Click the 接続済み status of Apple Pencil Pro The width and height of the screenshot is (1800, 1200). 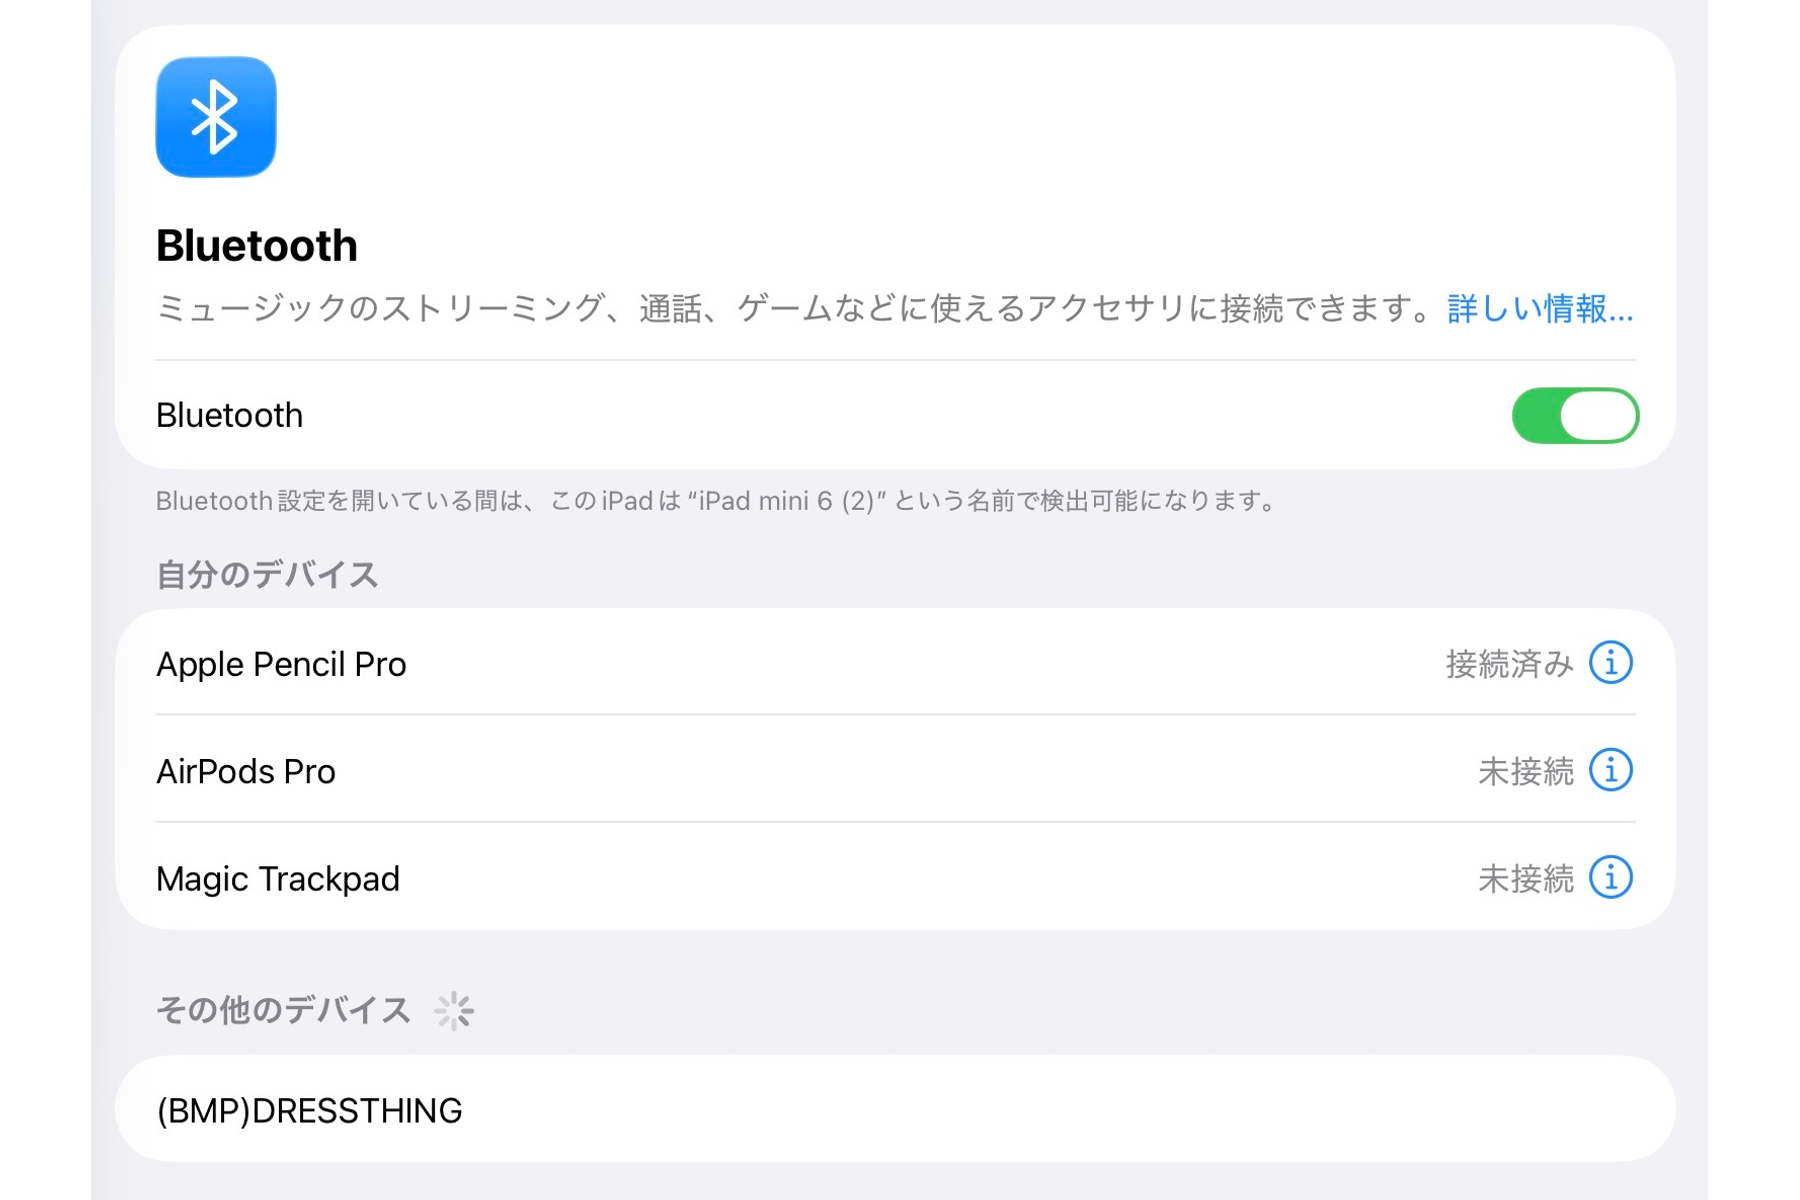(1509, 664)
